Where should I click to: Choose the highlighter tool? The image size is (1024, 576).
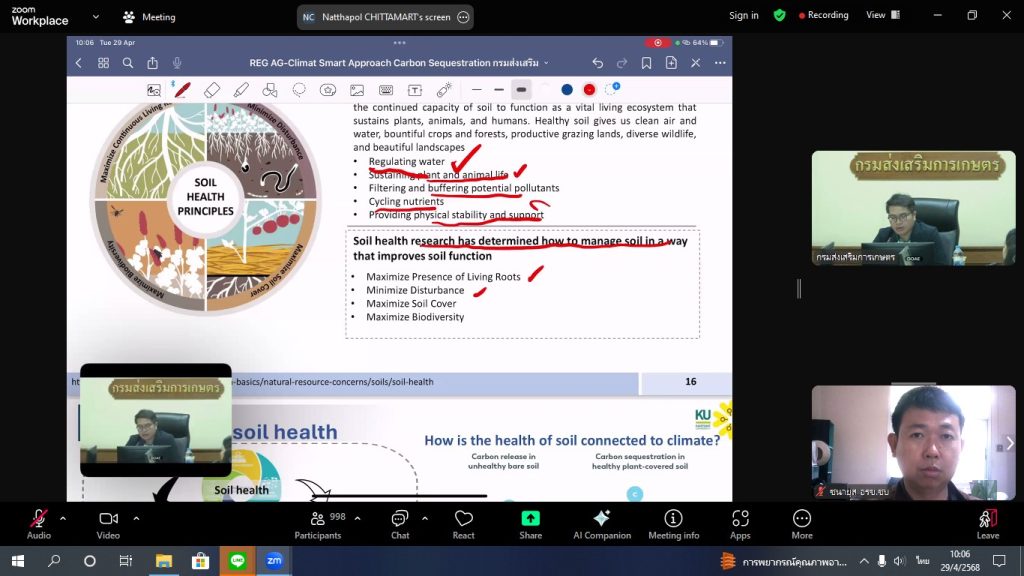pos(241,90)
